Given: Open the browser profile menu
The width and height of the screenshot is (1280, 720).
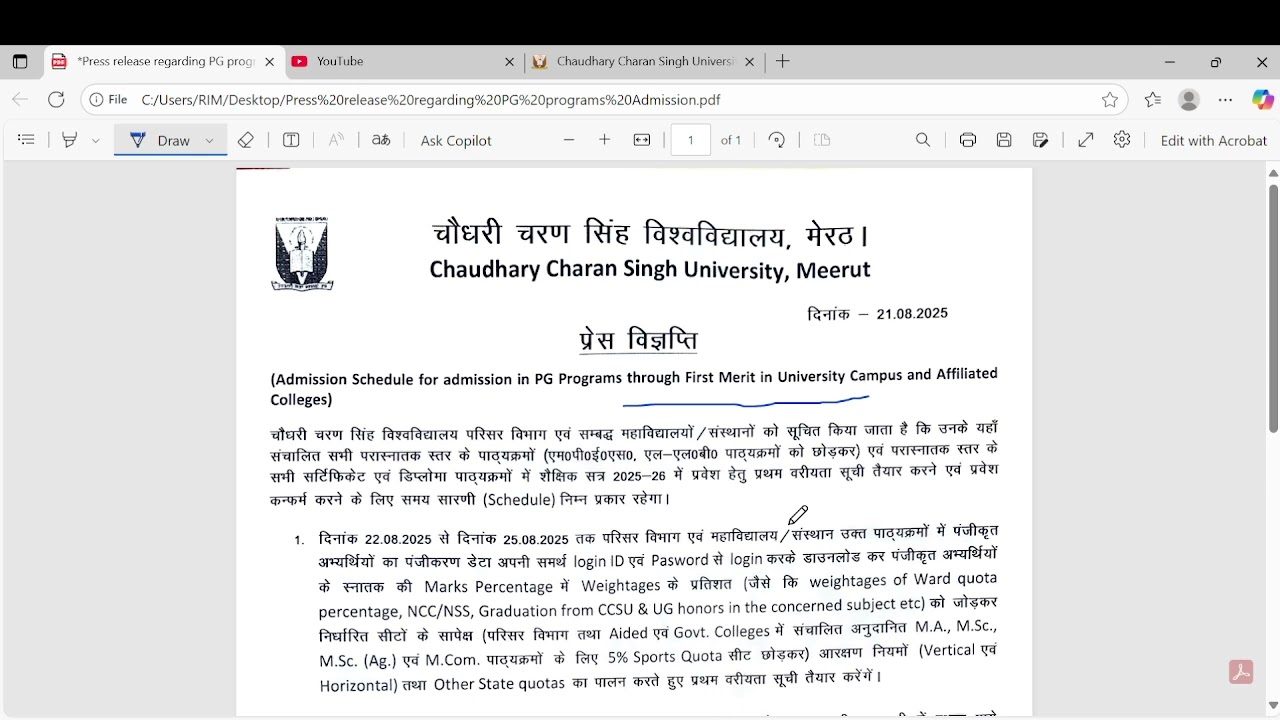Looking at the screenshot, I should click(1189, 100).
